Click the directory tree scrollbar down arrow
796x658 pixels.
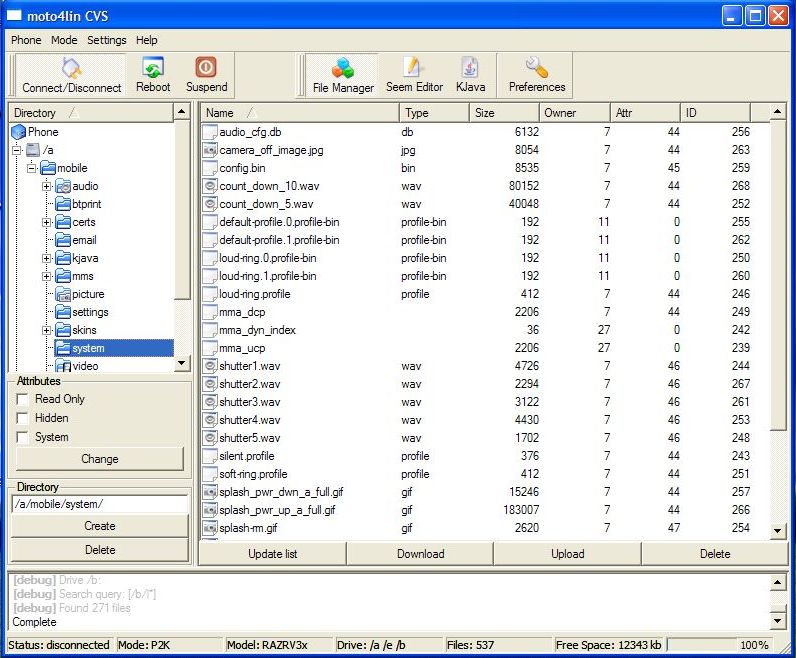tap(182, 364)
